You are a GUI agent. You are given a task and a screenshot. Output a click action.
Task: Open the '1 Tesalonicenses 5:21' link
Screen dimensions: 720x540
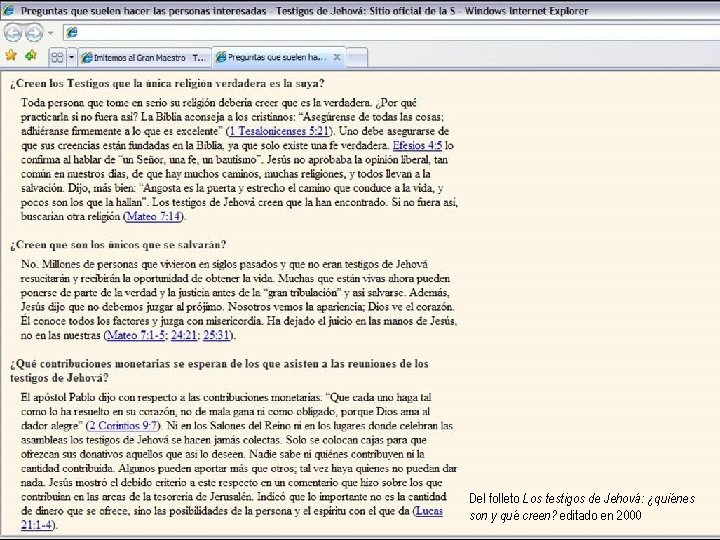tap(279, 131)
